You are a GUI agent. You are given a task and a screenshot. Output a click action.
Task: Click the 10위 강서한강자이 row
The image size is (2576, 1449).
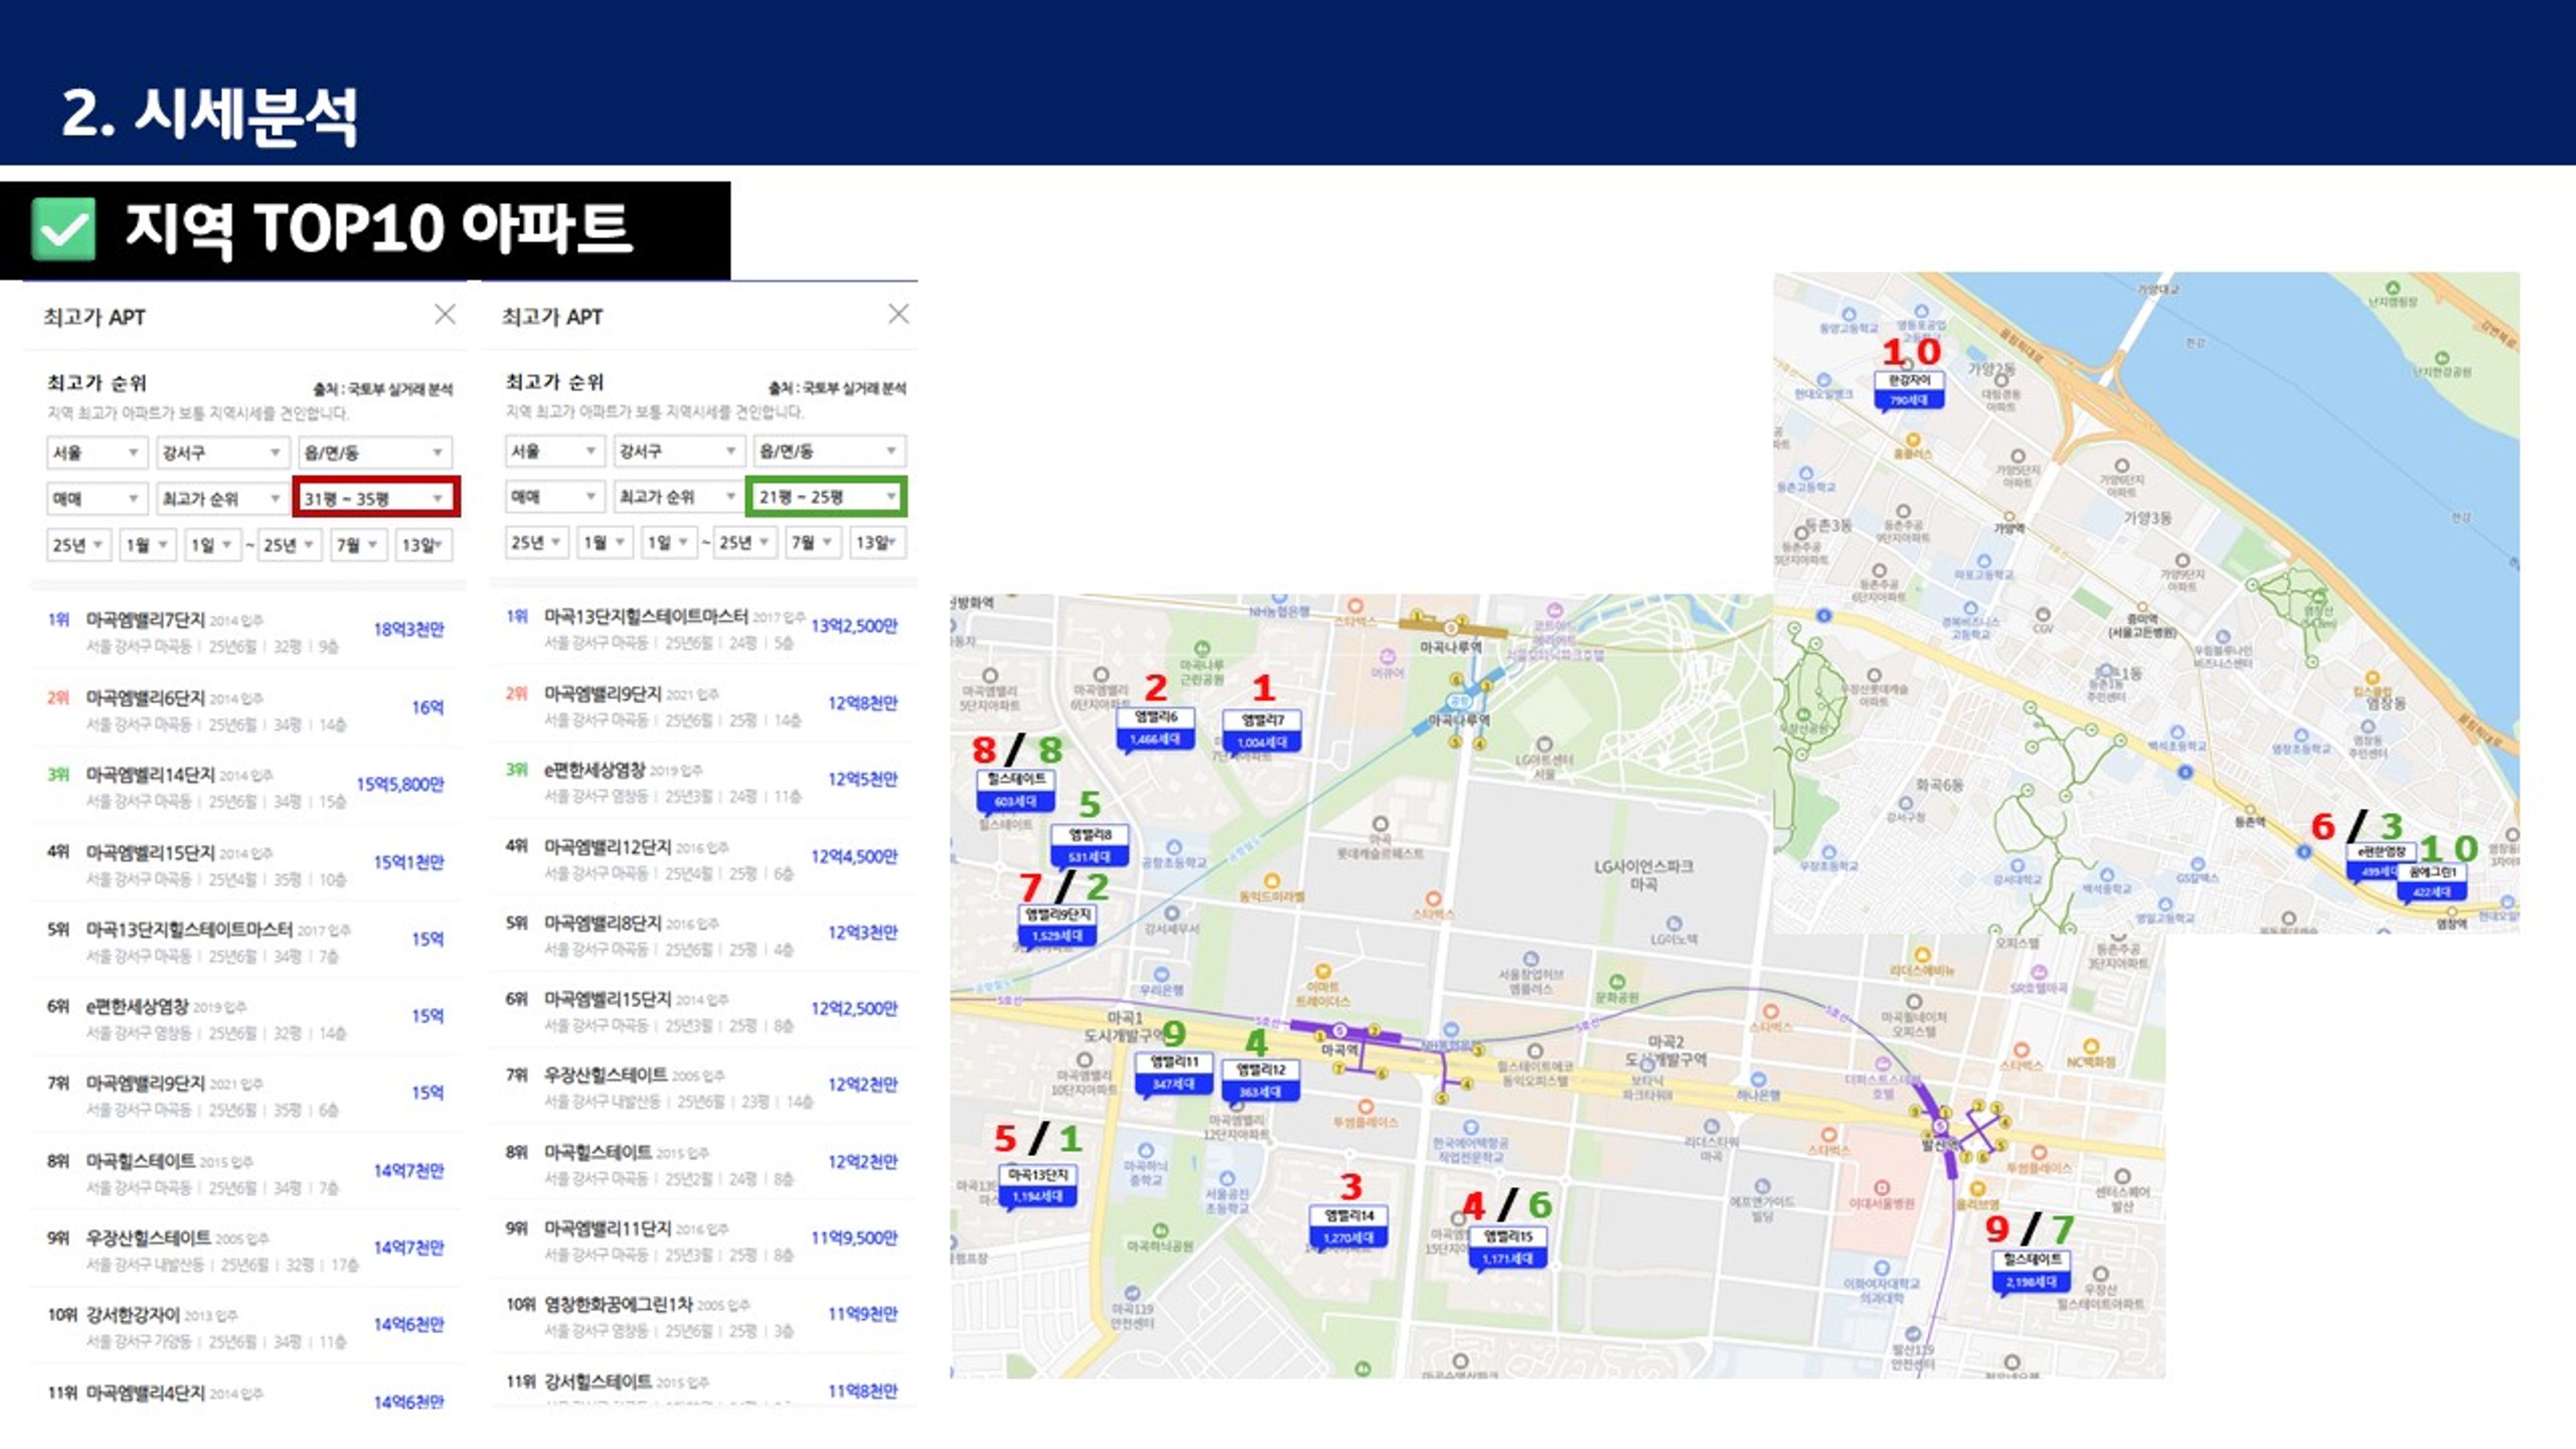coord(247,1326)
